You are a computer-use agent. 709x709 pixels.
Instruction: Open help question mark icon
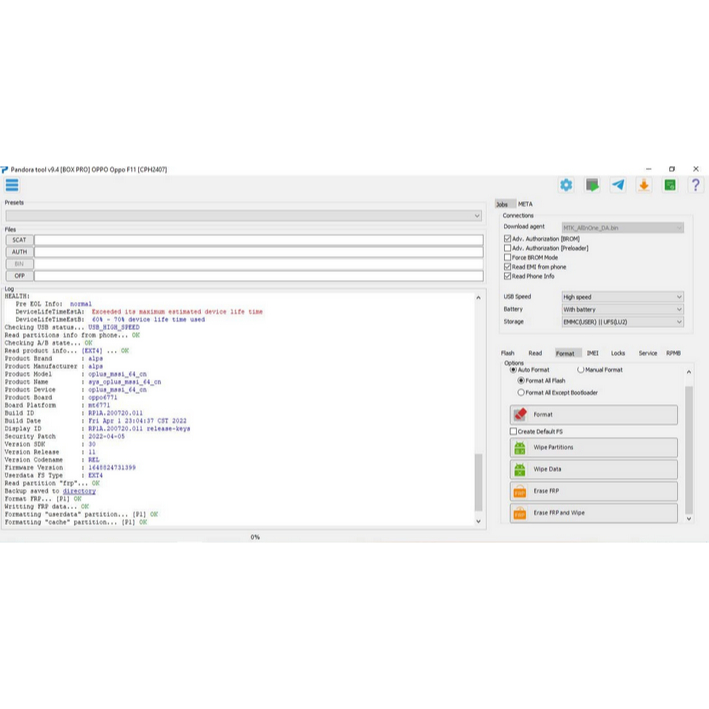695,185
